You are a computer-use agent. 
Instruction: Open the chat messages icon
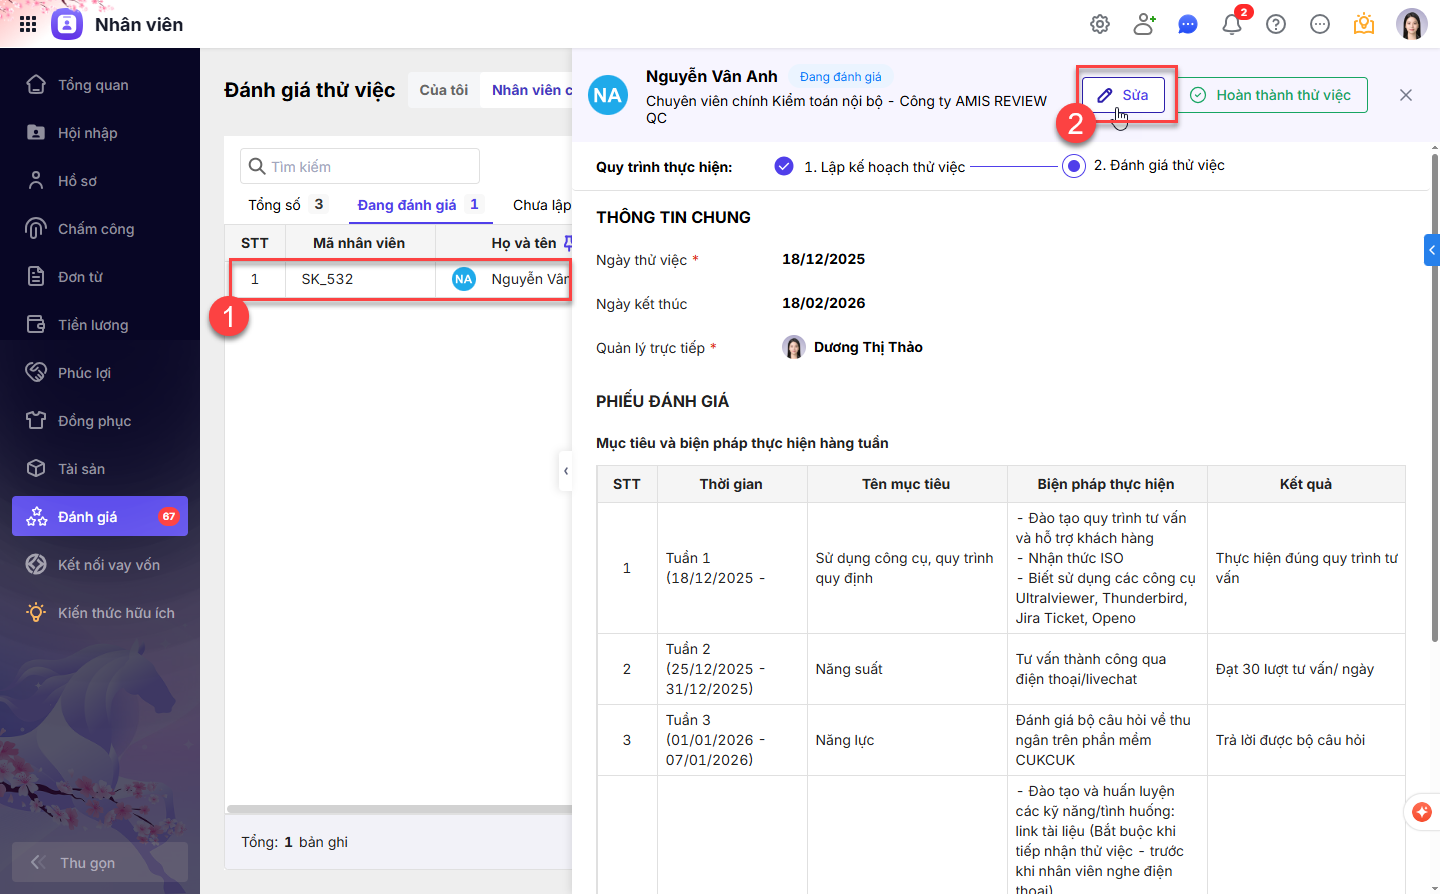tap(1188, 24)
